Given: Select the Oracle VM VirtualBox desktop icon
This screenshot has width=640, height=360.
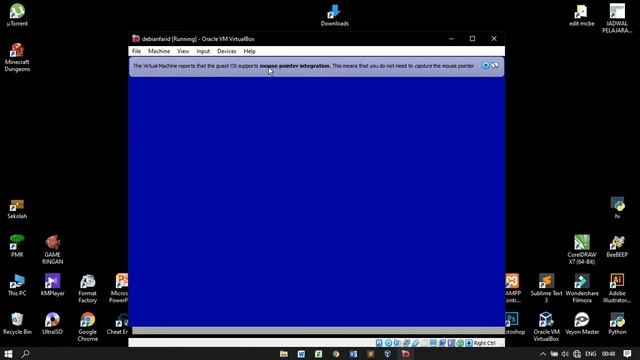Looking at the screenshot, I should coord(547,327).
